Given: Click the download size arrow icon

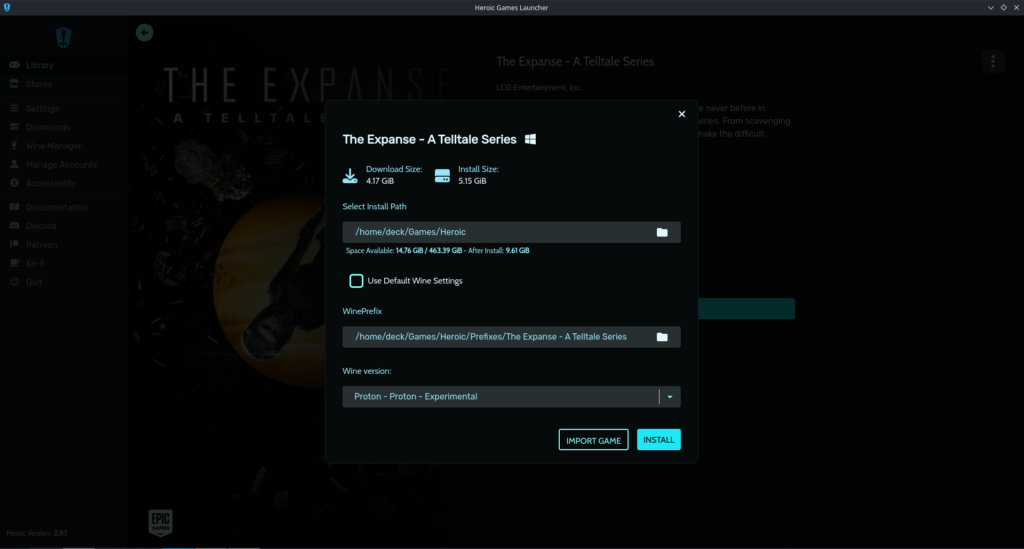Looking at the screenshot, I should (350, 175).
